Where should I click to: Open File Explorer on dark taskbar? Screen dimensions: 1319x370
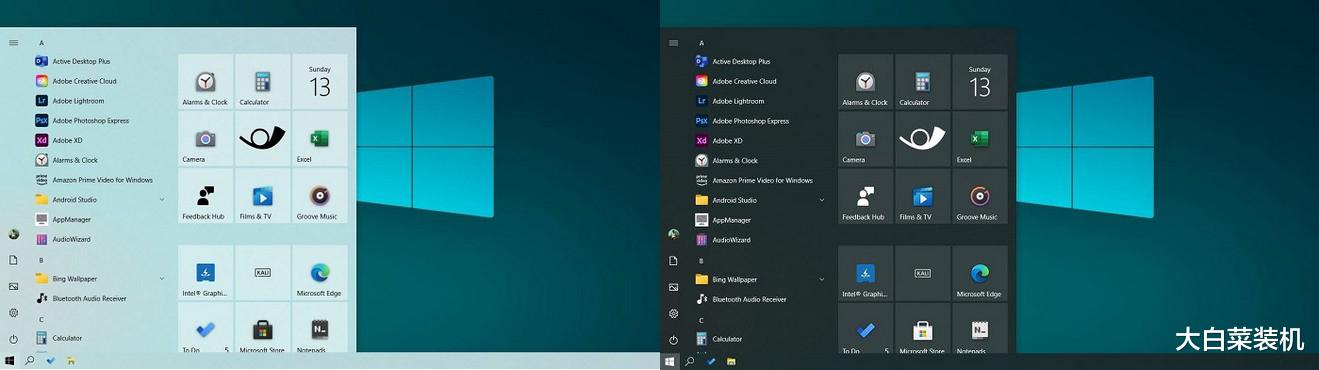pos(731,361)
